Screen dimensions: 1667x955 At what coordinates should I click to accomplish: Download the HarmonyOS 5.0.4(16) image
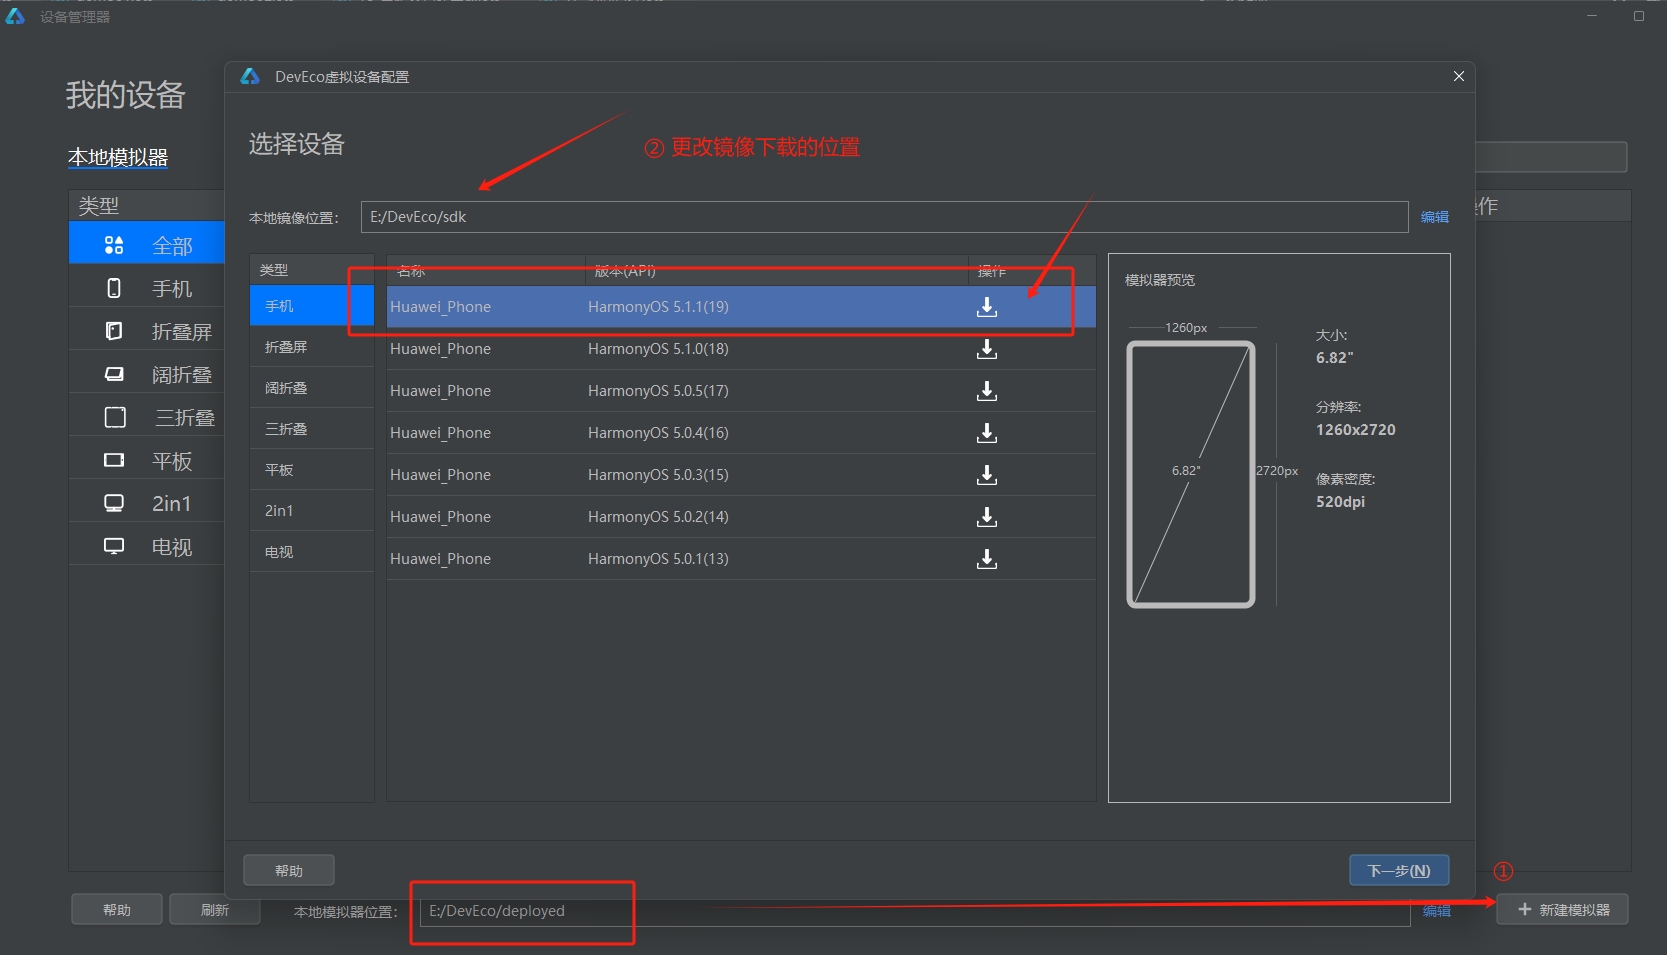click(986, 433)
